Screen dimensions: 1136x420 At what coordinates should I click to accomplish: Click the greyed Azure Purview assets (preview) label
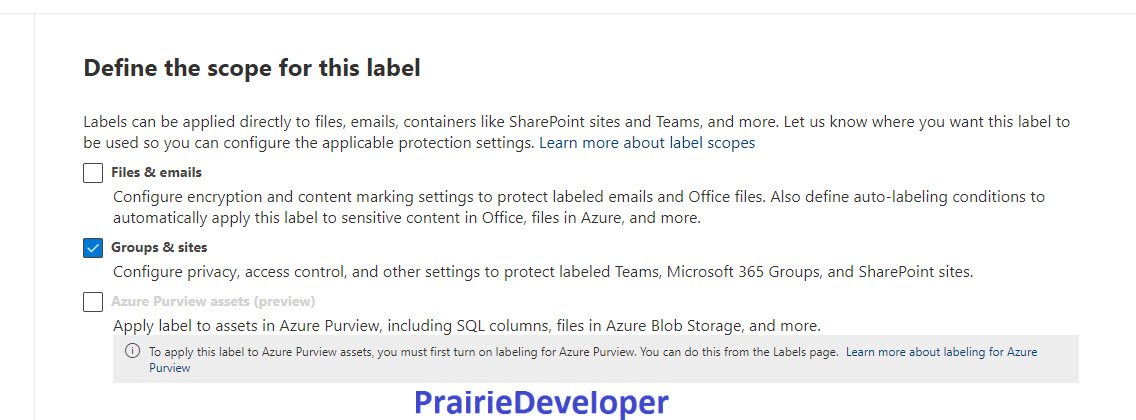[x=213, y=301]
